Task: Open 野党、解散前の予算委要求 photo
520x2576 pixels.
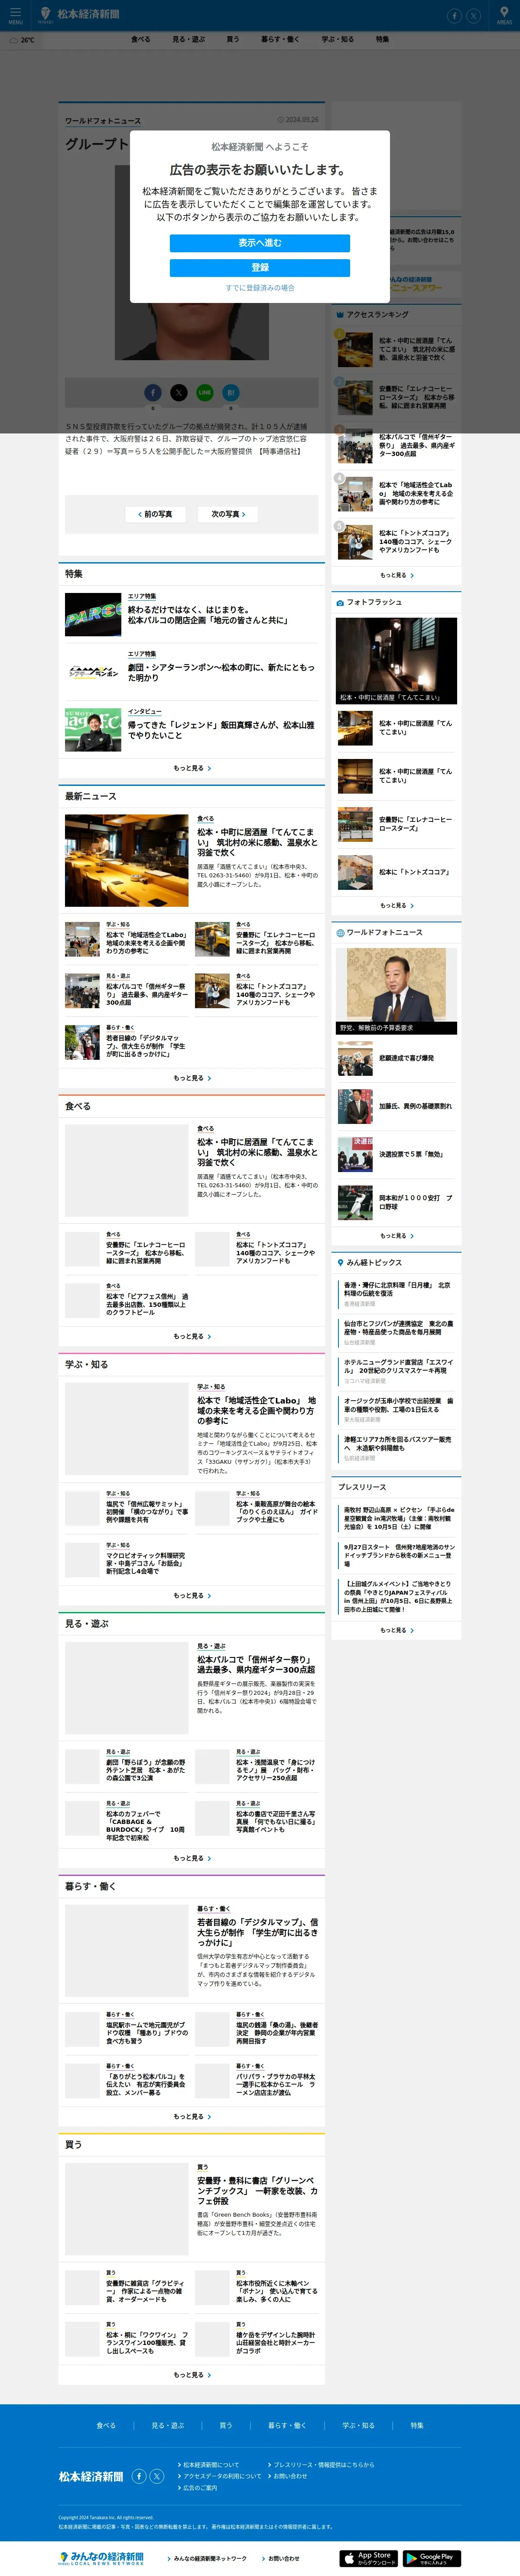Action: 397,991
